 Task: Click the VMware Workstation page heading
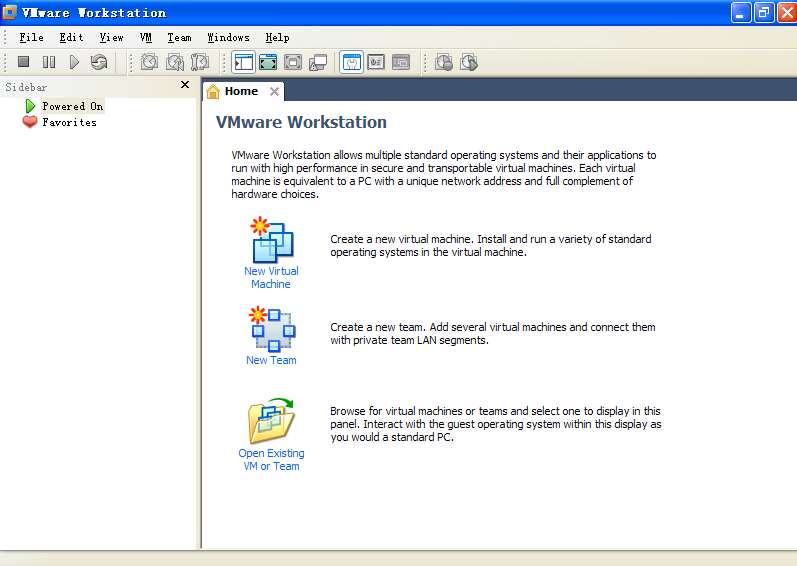(301, 122)
